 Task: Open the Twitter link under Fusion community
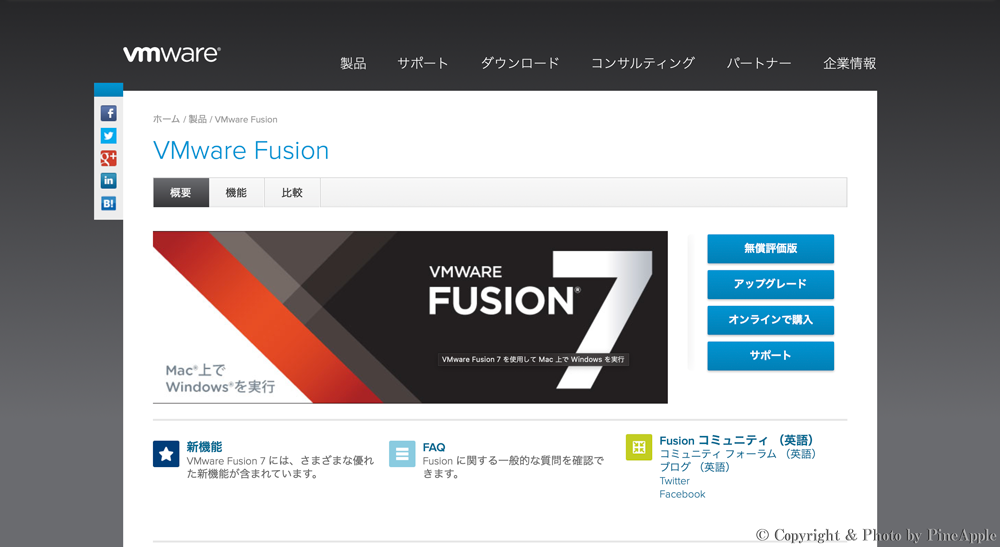click(x=674, y=481)
